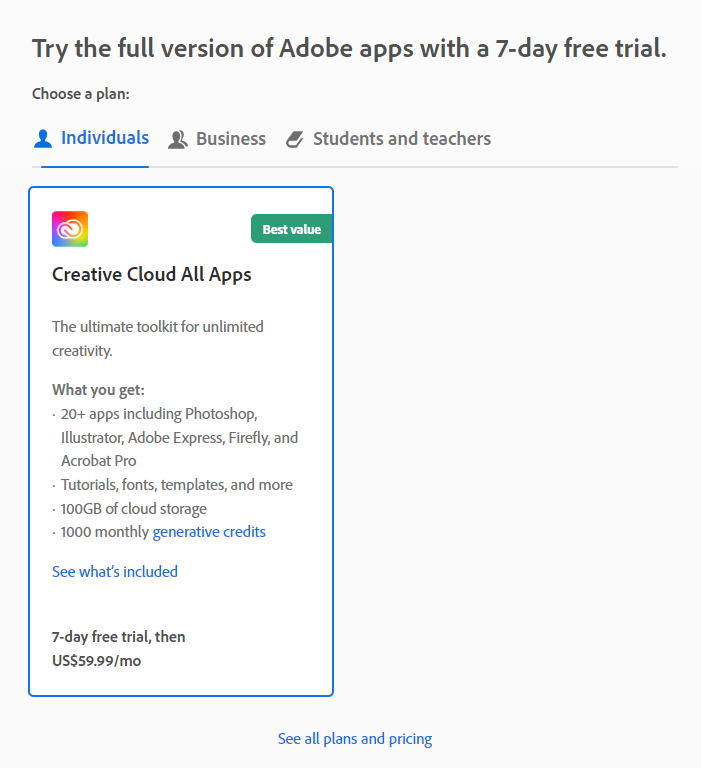
Task: Open the generative credits link
Action: tap(209, 532)
